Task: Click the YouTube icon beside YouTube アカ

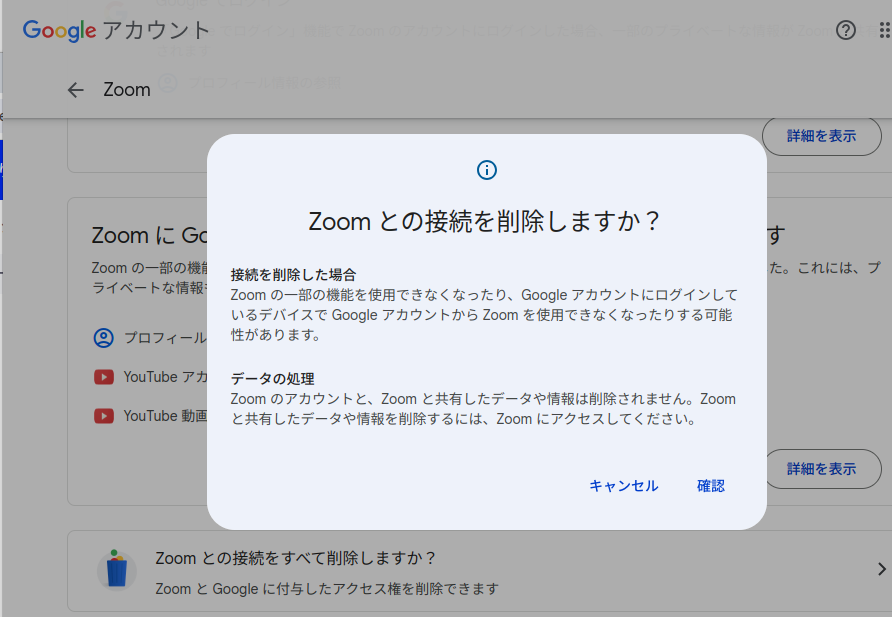Action: 104,377
